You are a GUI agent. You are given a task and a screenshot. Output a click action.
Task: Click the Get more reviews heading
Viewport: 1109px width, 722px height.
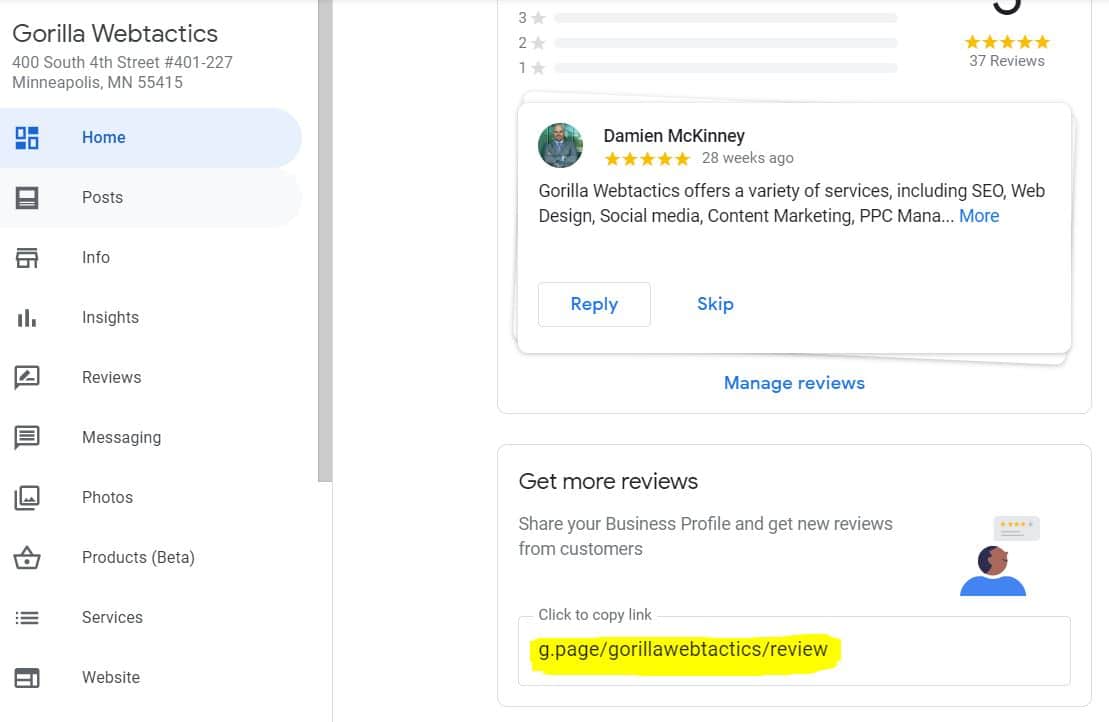point(608,482)
